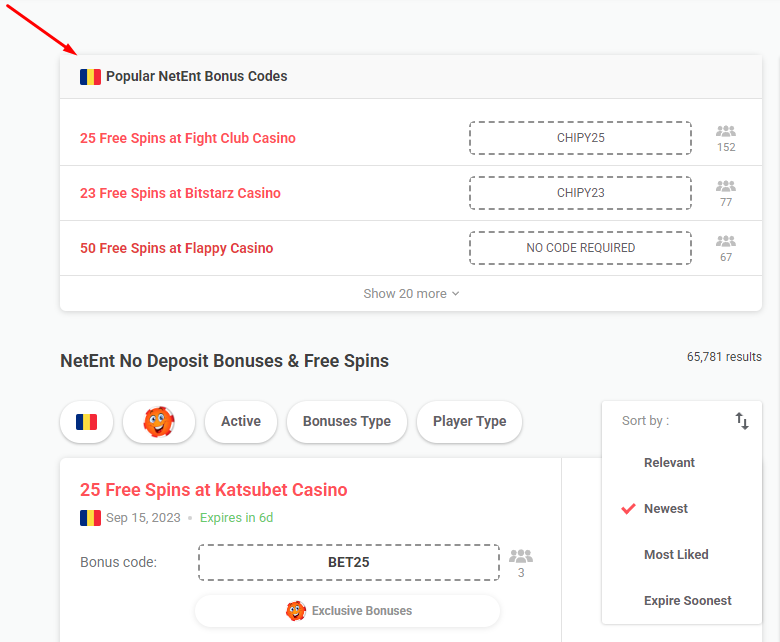Viewport: 780px width, 642px height.
Task: Expand Show 20 more bonus codes
Action: pos(411,294)
